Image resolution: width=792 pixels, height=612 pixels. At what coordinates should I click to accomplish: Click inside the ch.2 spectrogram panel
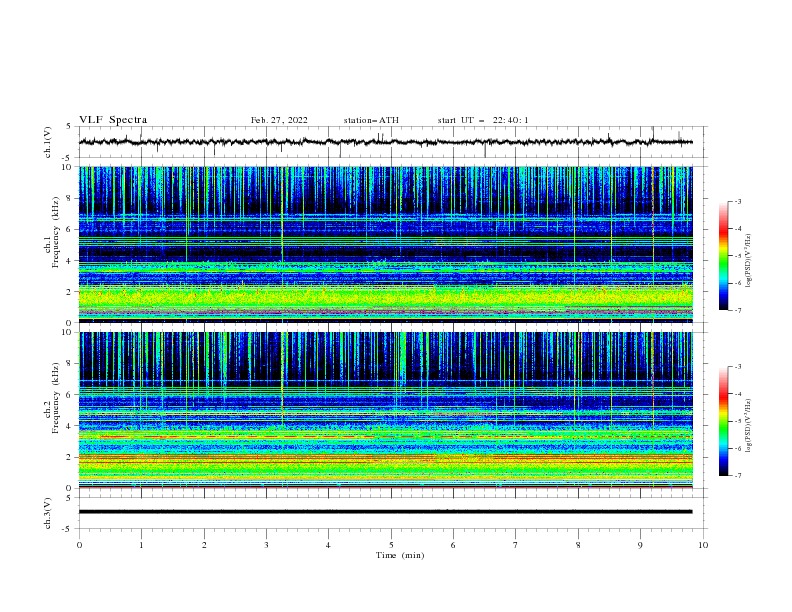pos(385,410)
